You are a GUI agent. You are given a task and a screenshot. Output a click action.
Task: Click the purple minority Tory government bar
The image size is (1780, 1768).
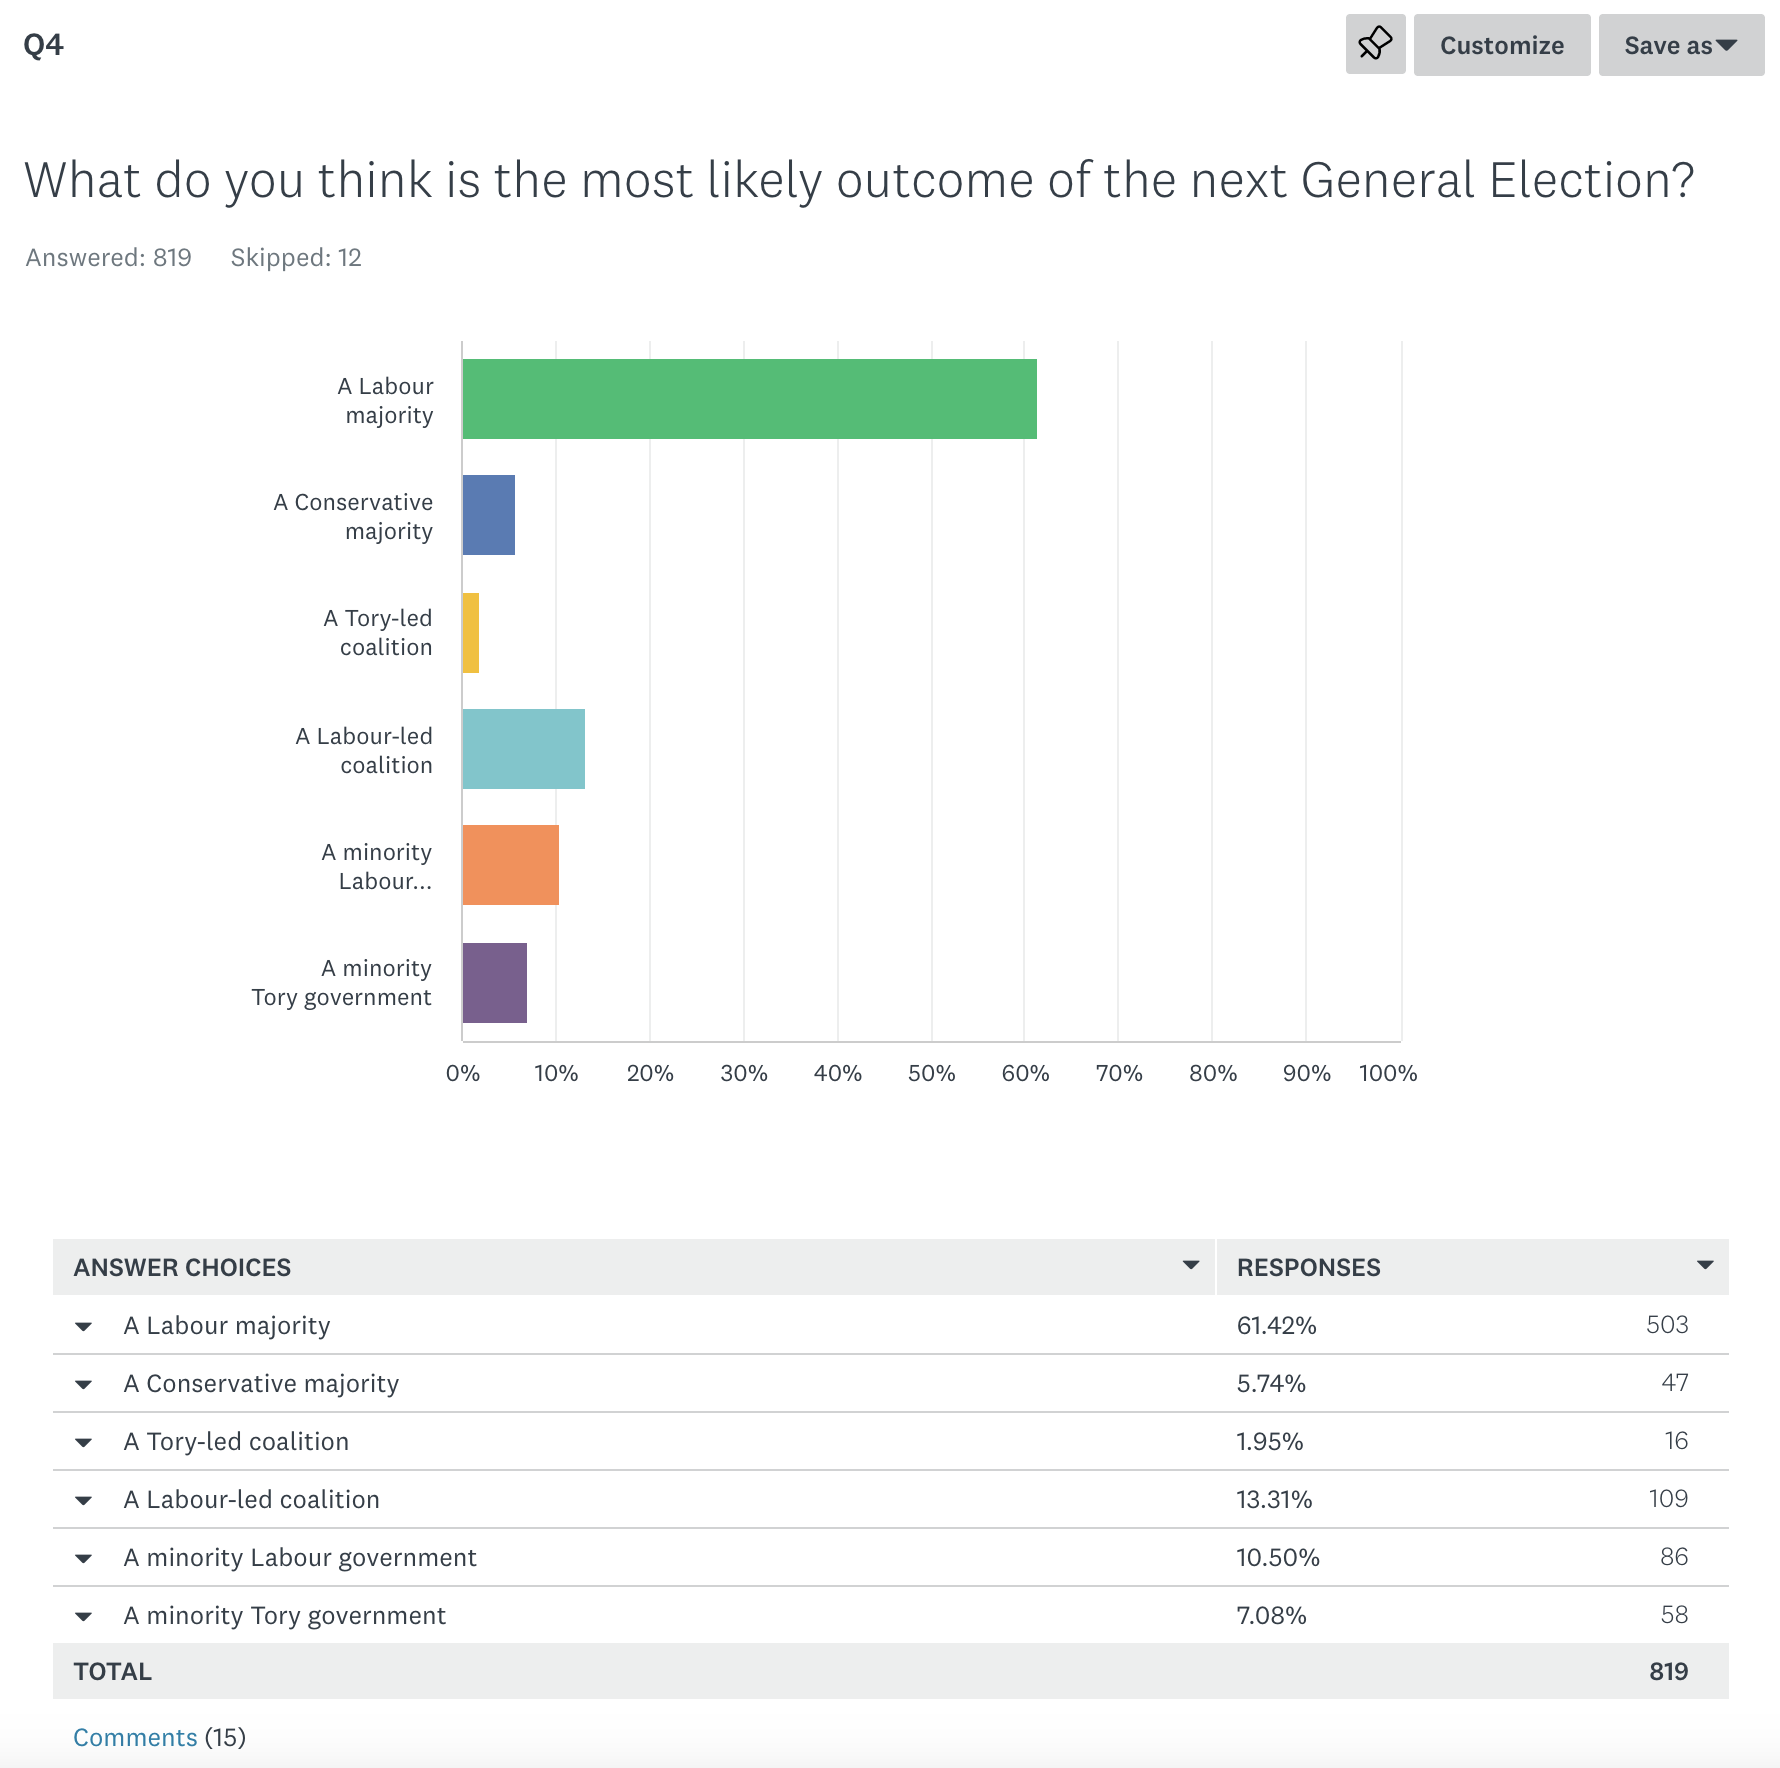point(495,983)
